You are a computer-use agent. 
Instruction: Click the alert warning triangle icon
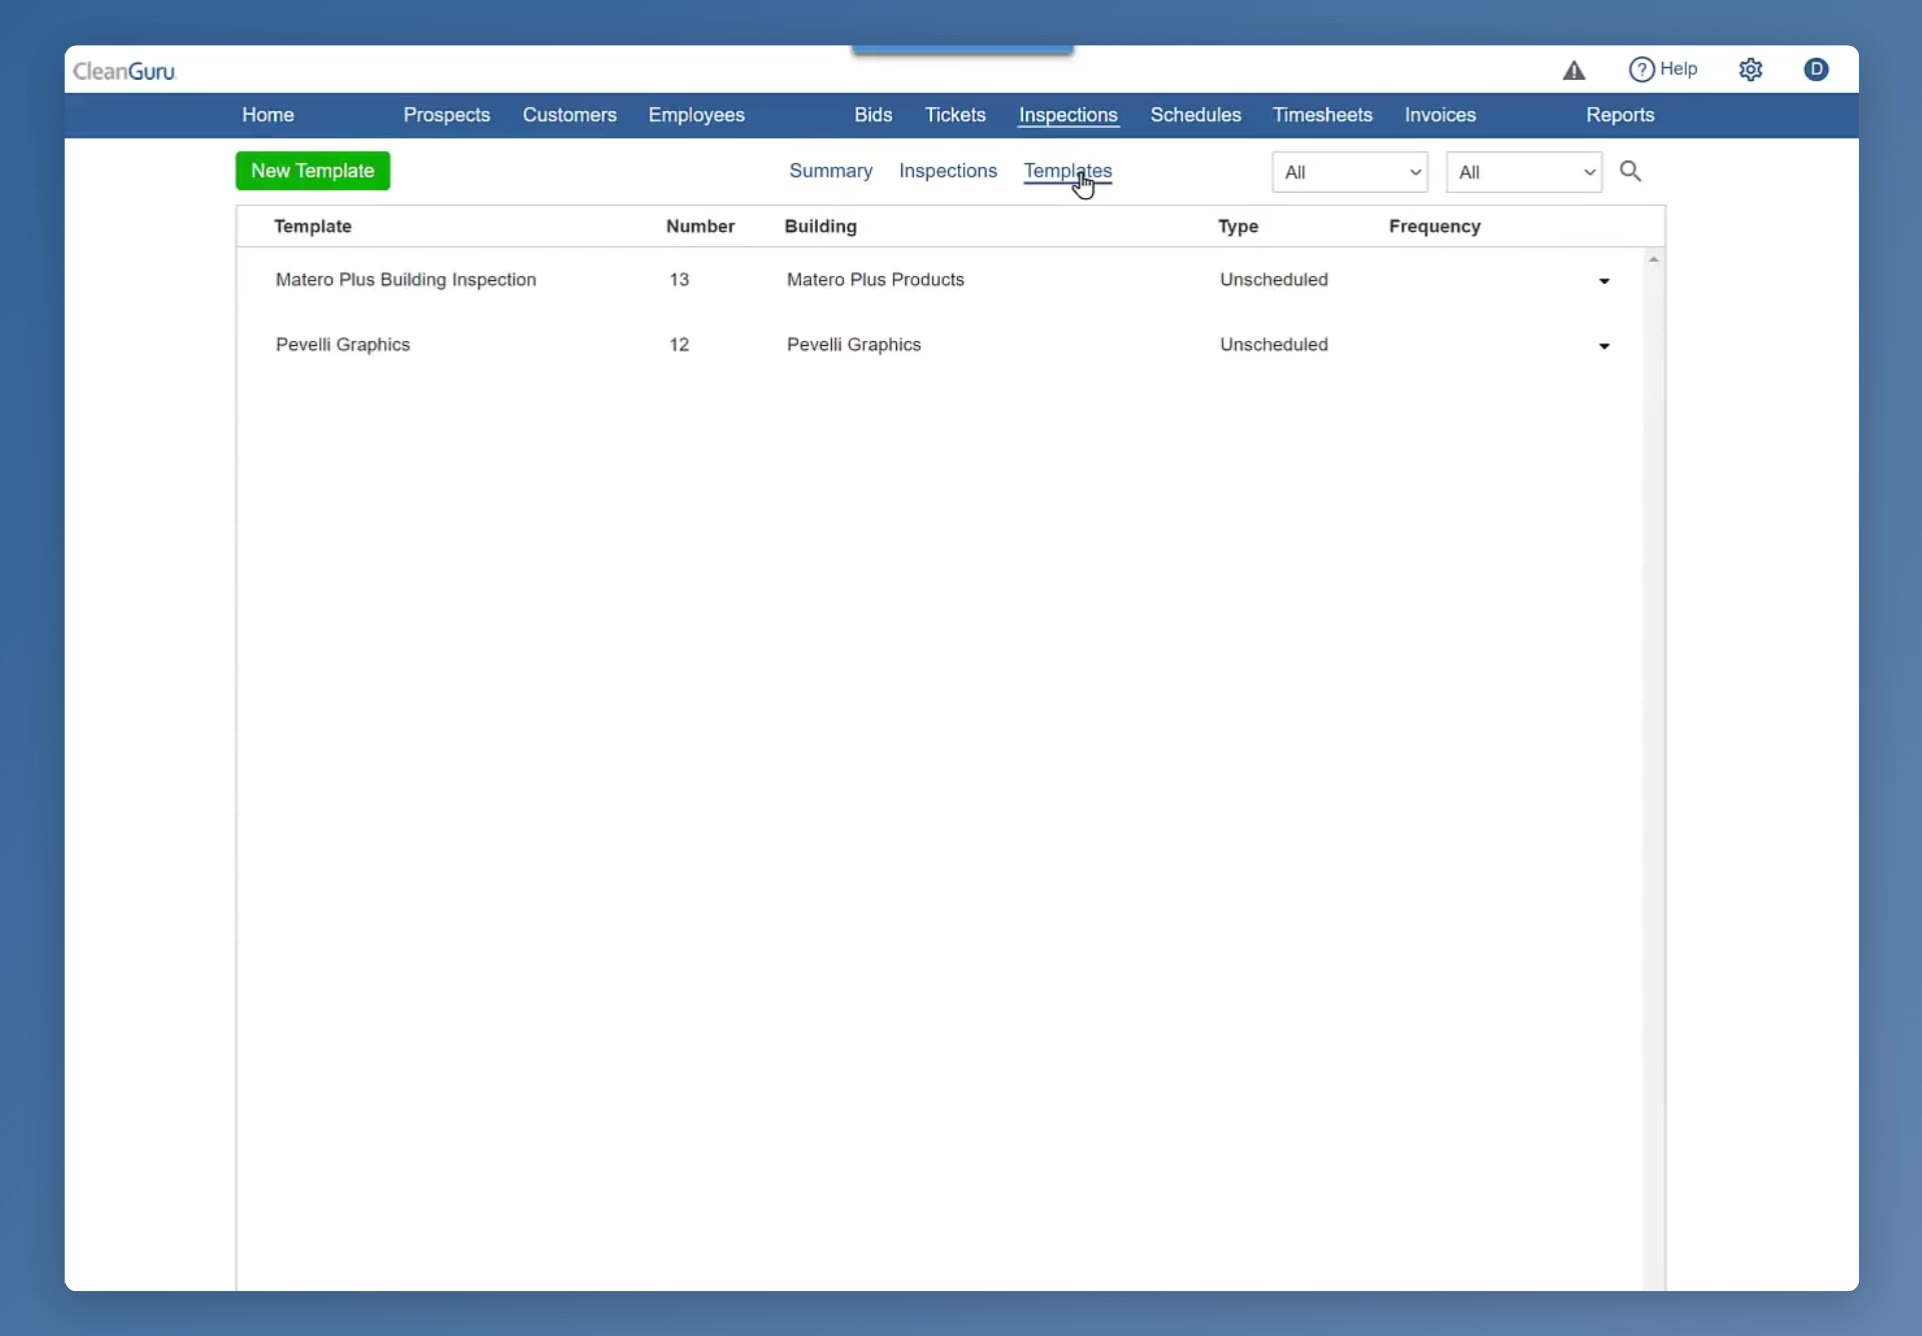click(1574, 70)
